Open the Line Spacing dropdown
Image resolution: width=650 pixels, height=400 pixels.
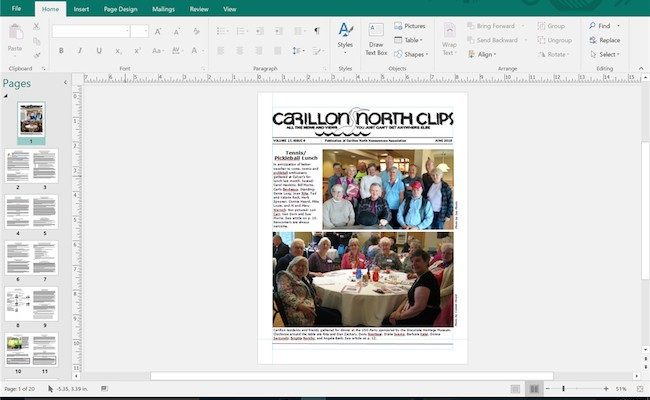coord(298,51)
